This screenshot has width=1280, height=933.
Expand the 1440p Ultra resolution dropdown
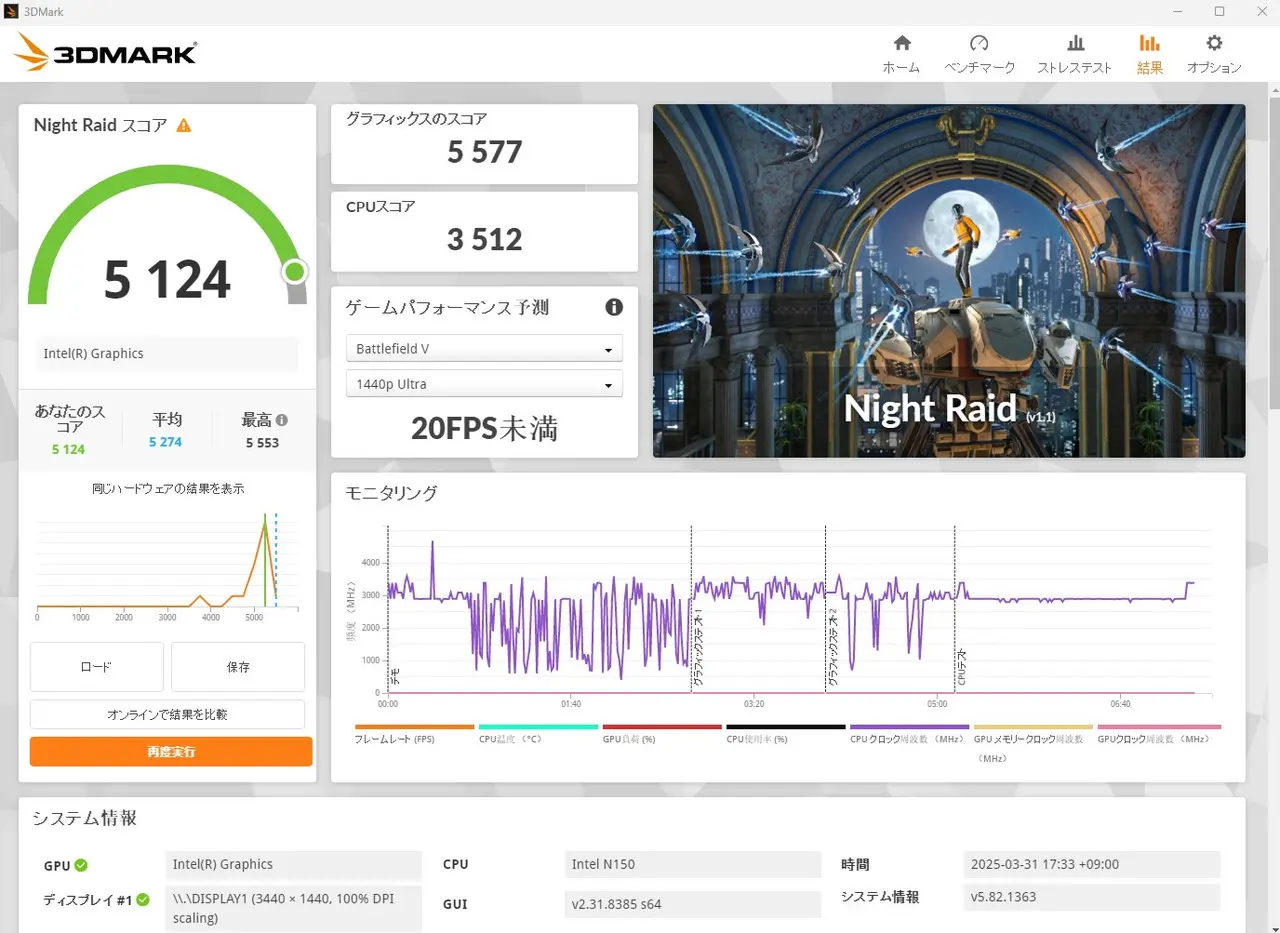[x=484, y=384]
